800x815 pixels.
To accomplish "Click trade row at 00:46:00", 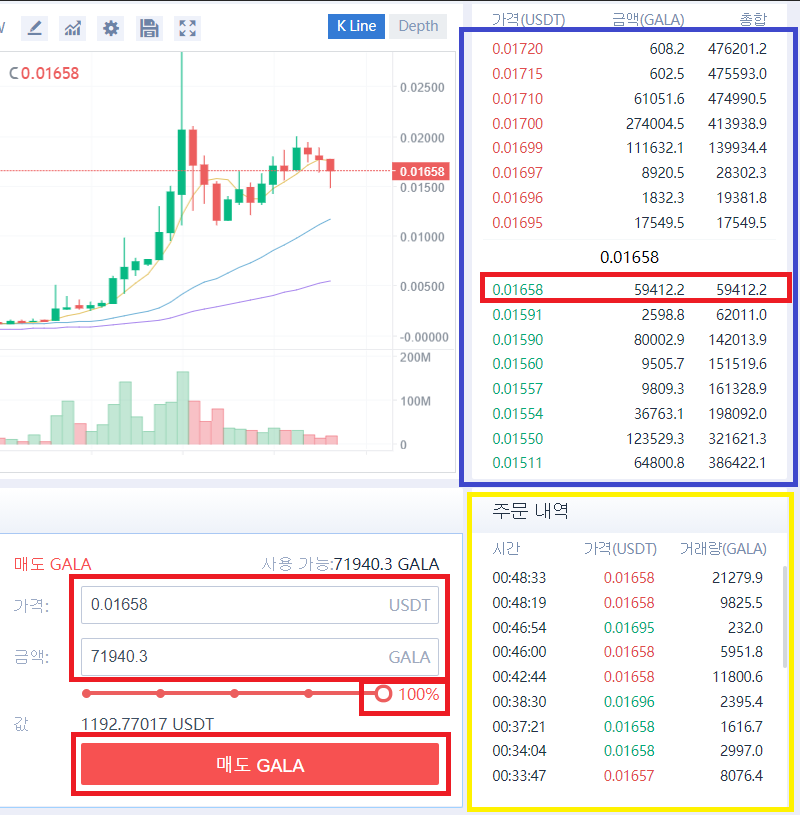I will click(628, 652).
